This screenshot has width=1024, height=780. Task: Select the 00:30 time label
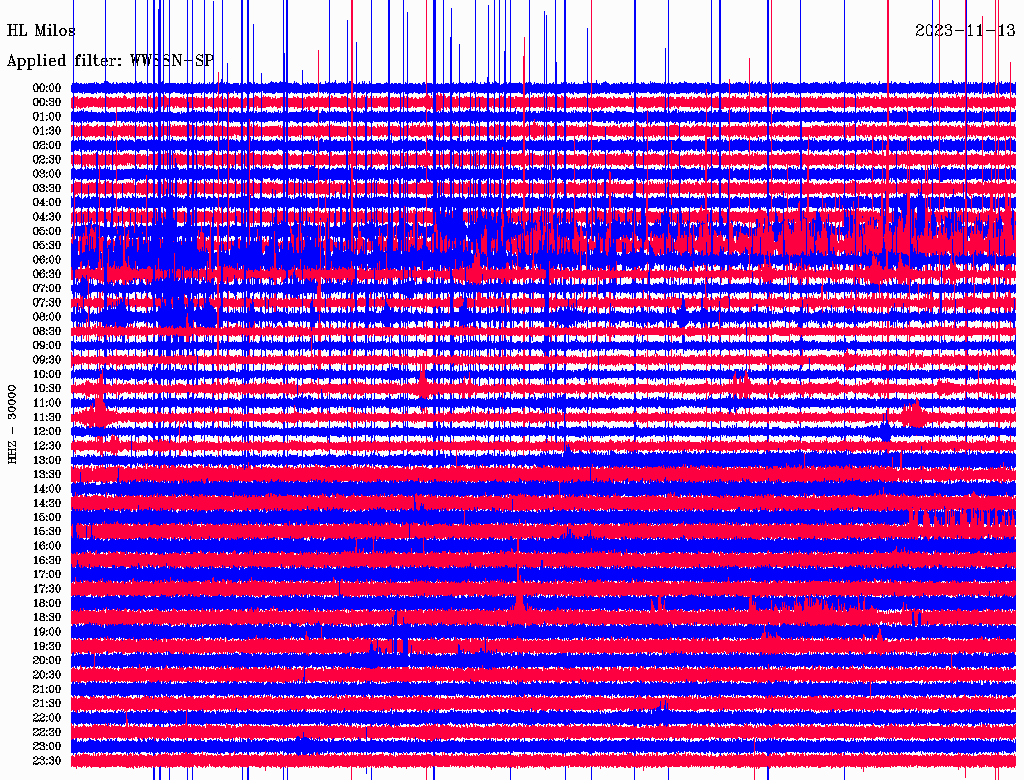pos(47,102)
